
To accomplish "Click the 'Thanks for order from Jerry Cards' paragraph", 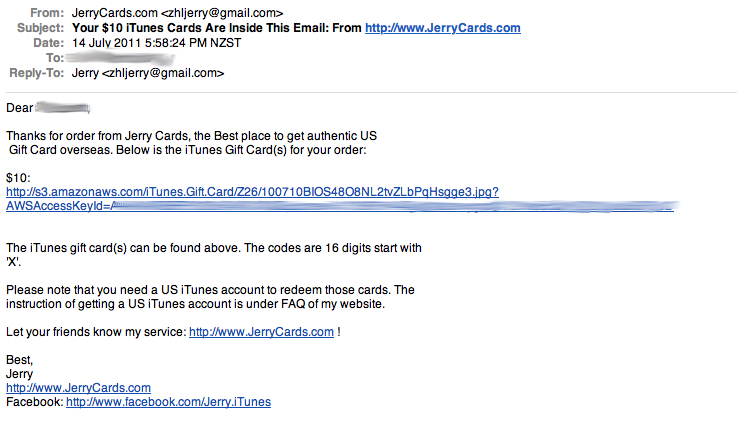I will click(x=192, y=143).
